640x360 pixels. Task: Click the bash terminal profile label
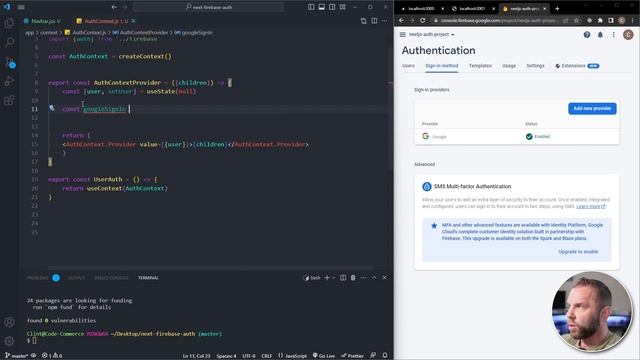click(x=312, y=278)
